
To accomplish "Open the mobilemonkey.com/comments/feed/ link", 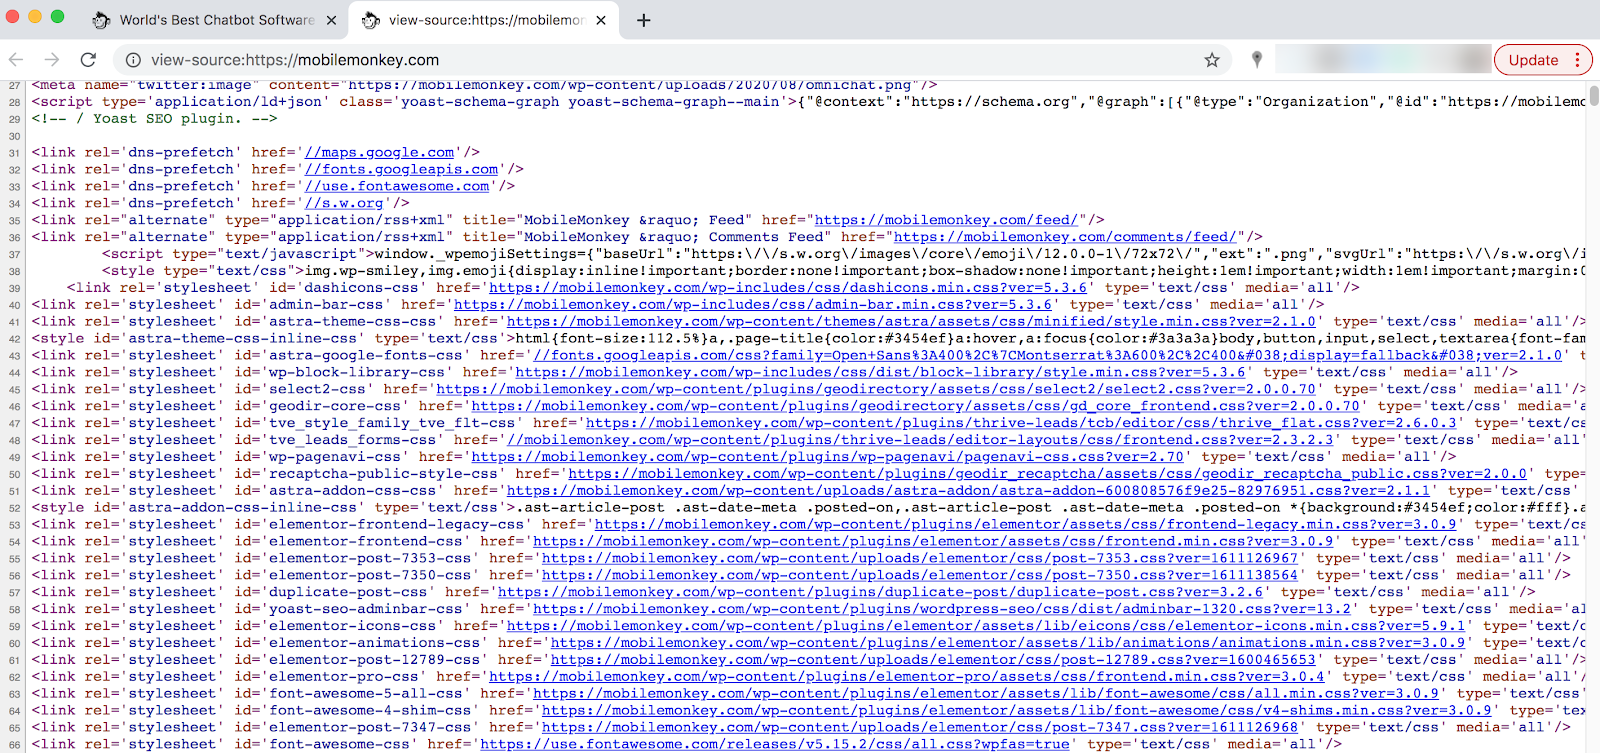I will coord(1065,237).
